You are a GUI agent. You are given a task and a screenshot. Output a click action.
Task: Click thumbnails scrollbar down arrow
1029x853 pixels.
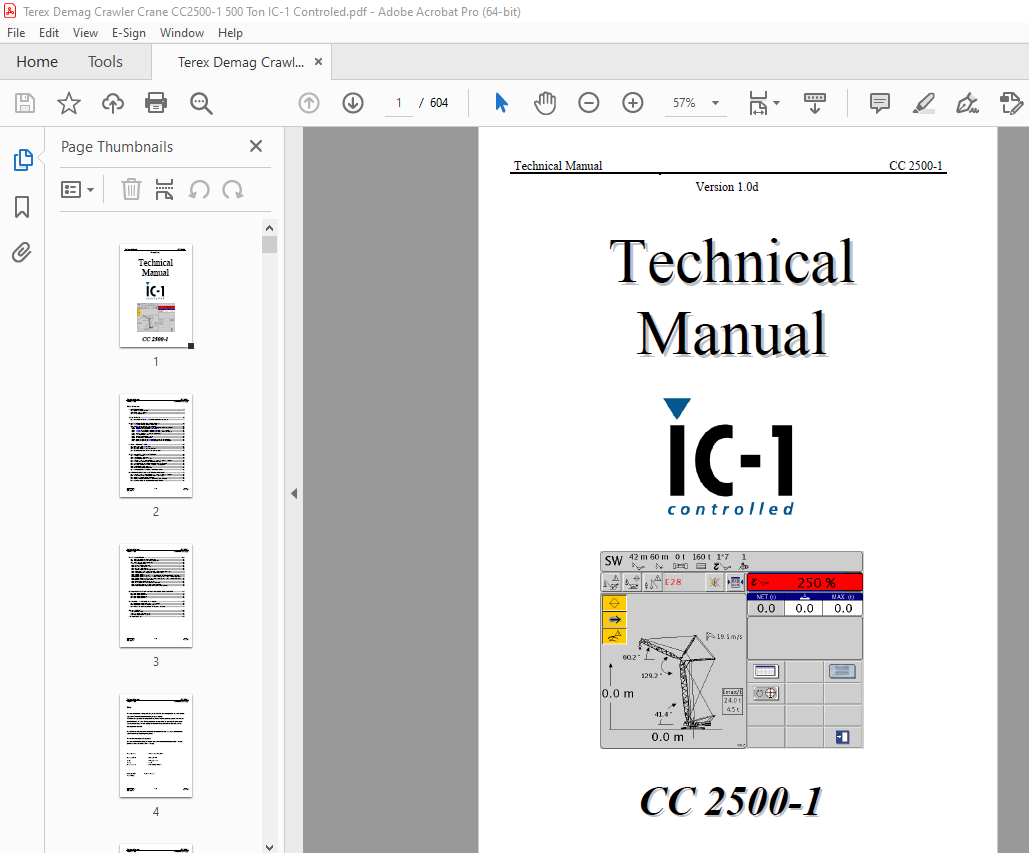click(x=269, y=847)
